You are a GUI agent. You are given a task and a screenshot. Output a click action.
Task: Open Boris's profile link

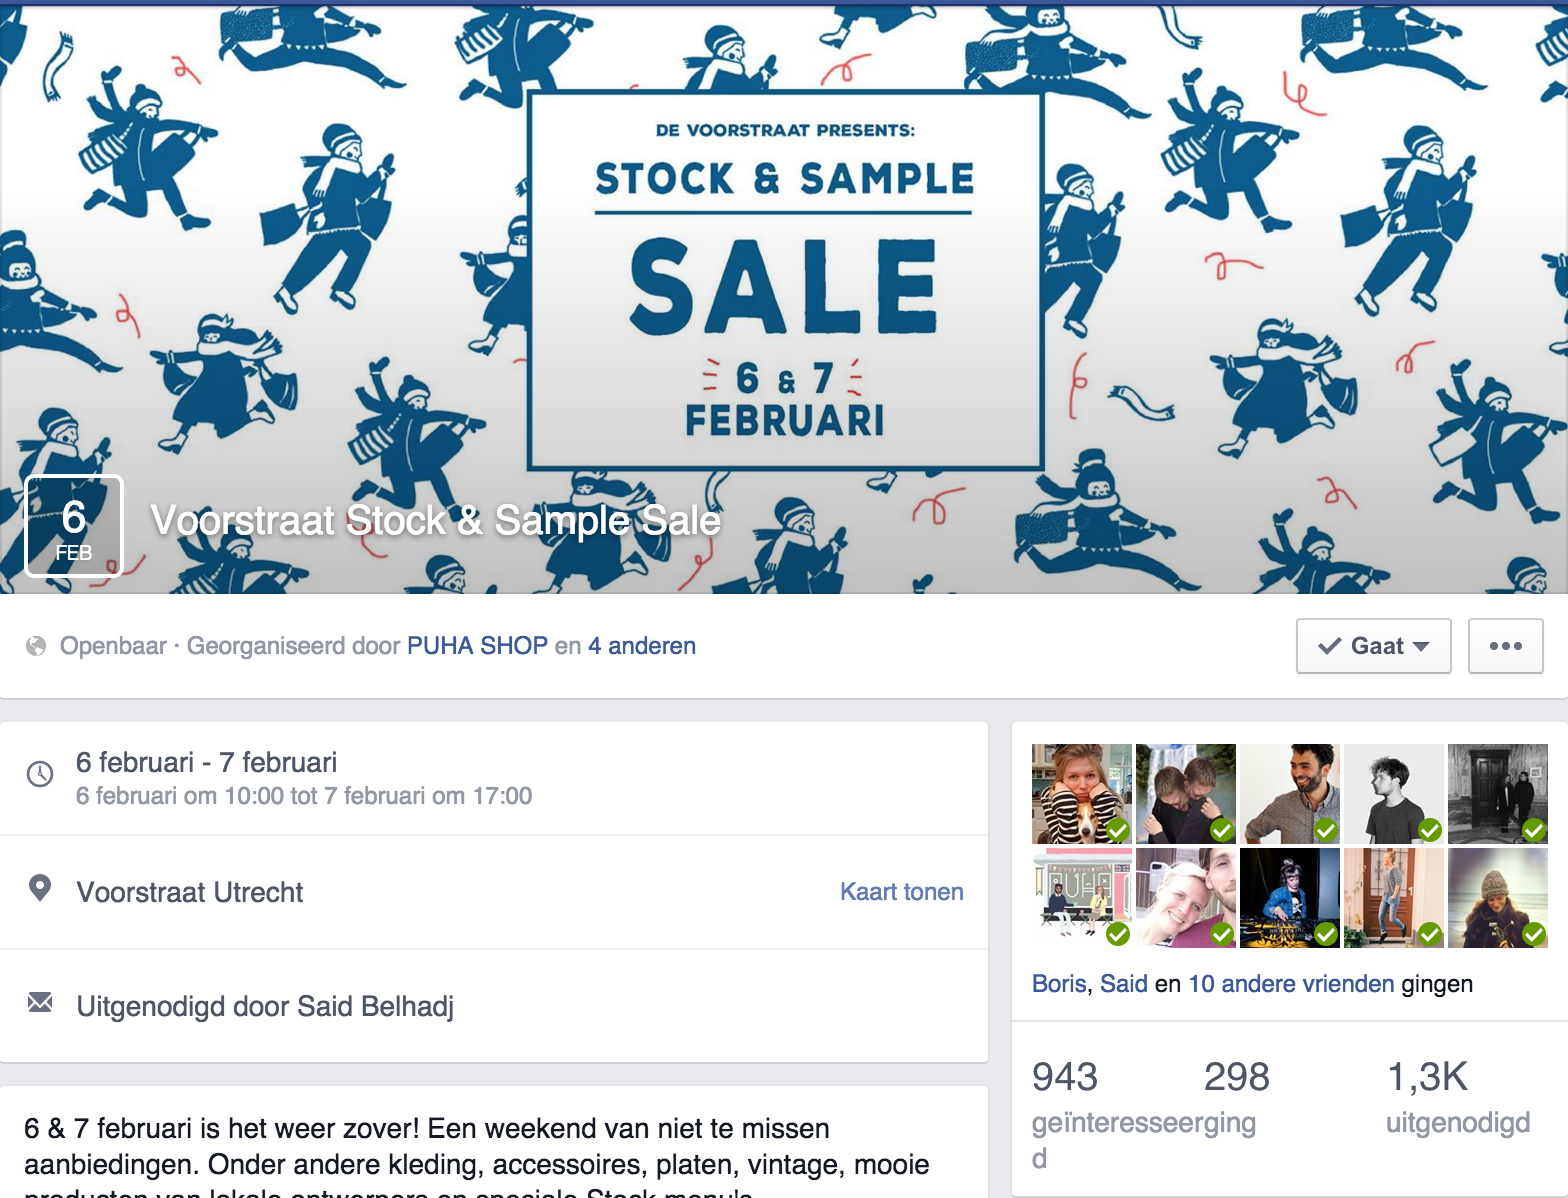[1059, 984]
